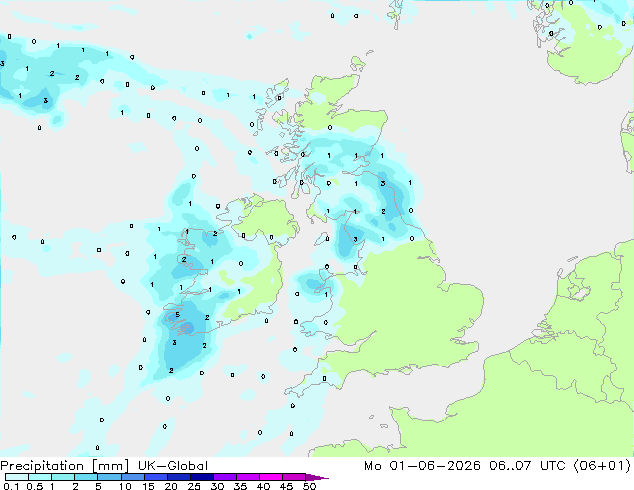Select the 0.5–1 mm legend swatch

tap(40, 477)
